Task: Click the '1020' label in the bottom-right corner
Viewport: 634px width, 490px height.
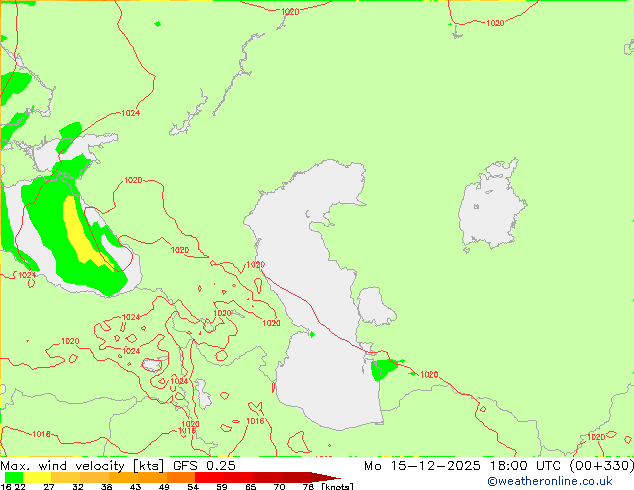Action: [596, 437]
